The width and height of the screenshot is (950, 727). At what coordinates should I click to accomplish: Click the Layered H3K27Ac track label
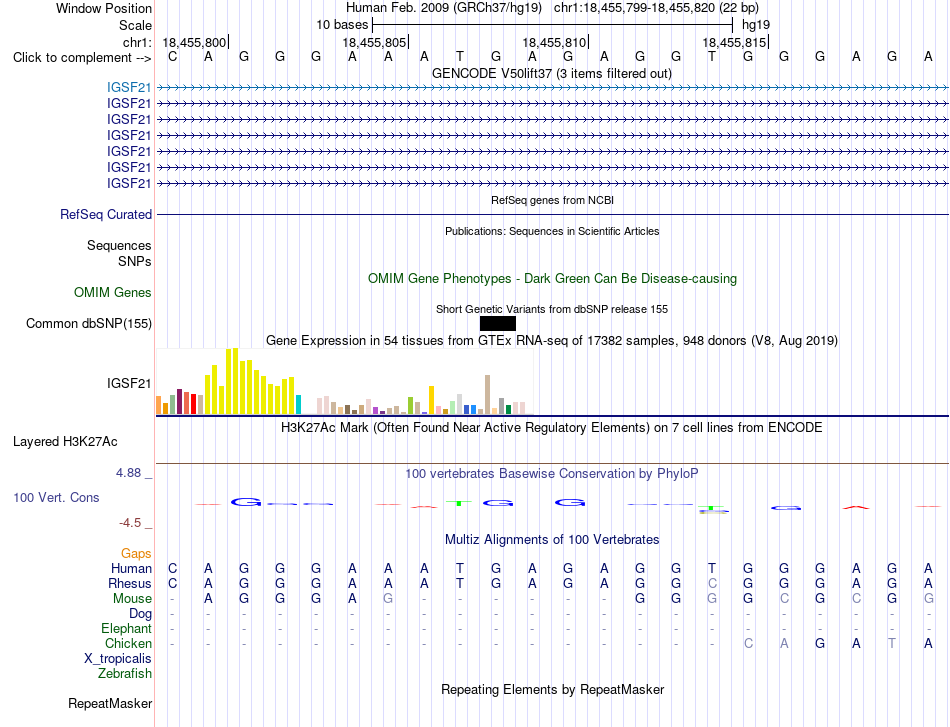tap(65, 442)
